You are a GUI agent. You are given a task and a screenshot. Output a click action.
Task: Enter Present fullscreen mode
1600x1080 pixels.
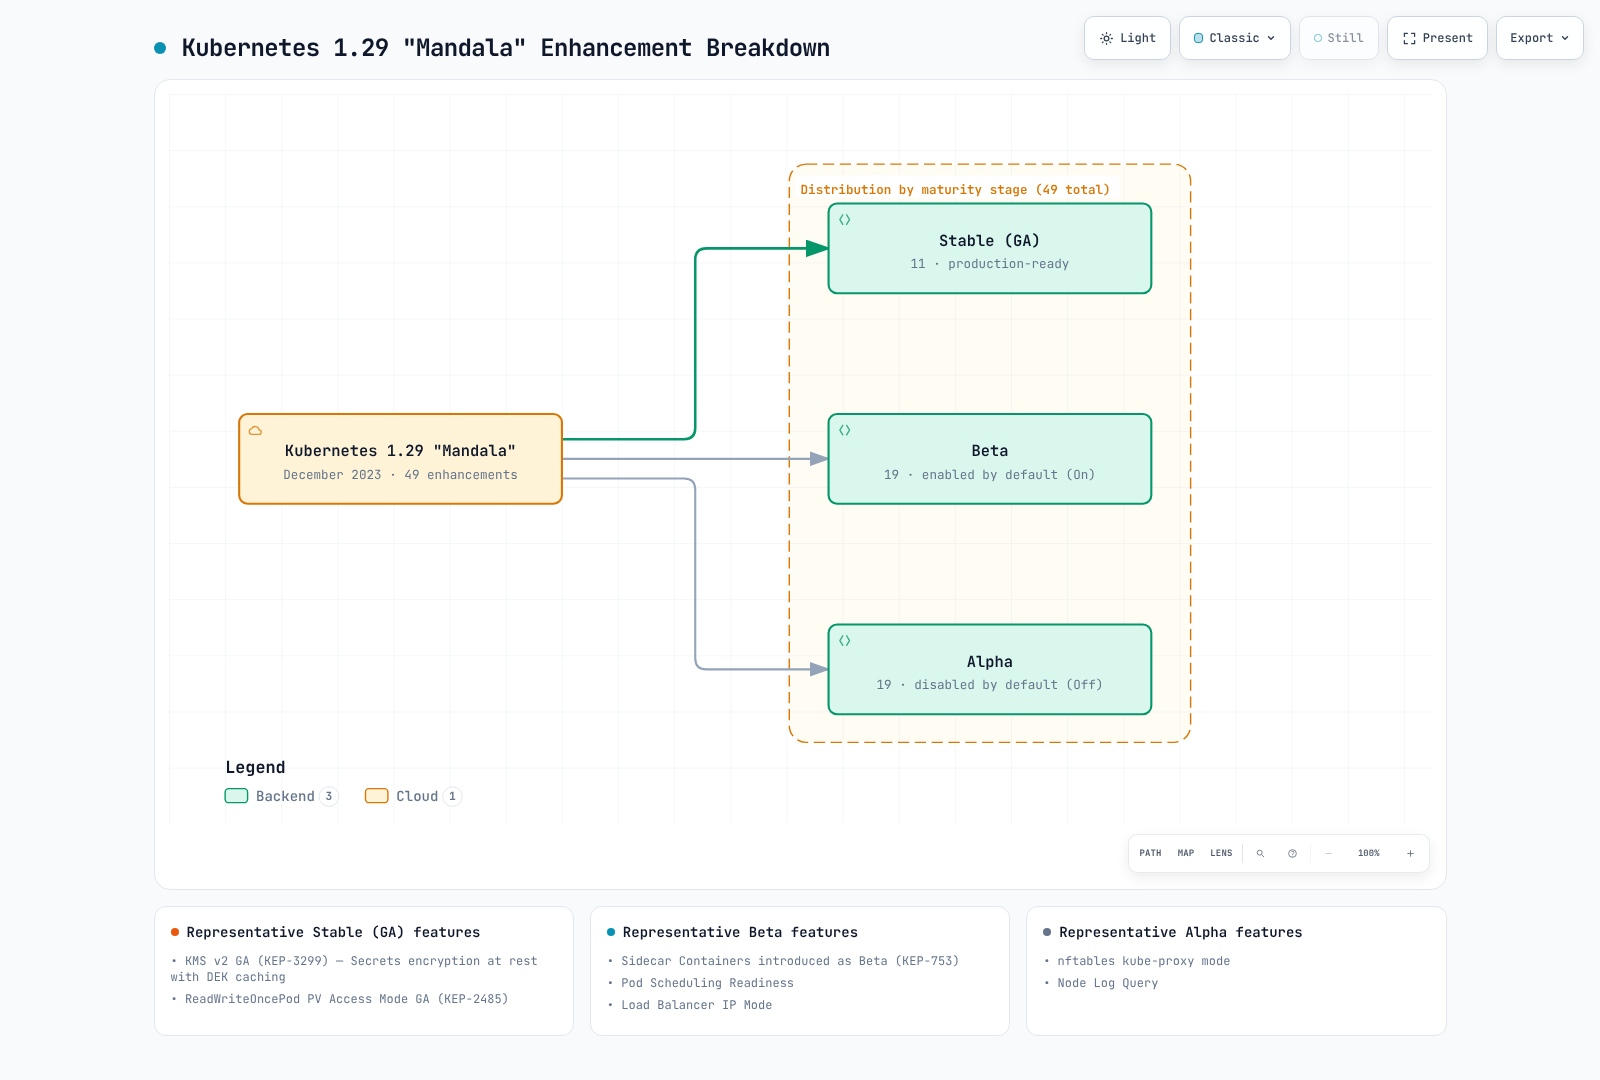pos(1437,38)
